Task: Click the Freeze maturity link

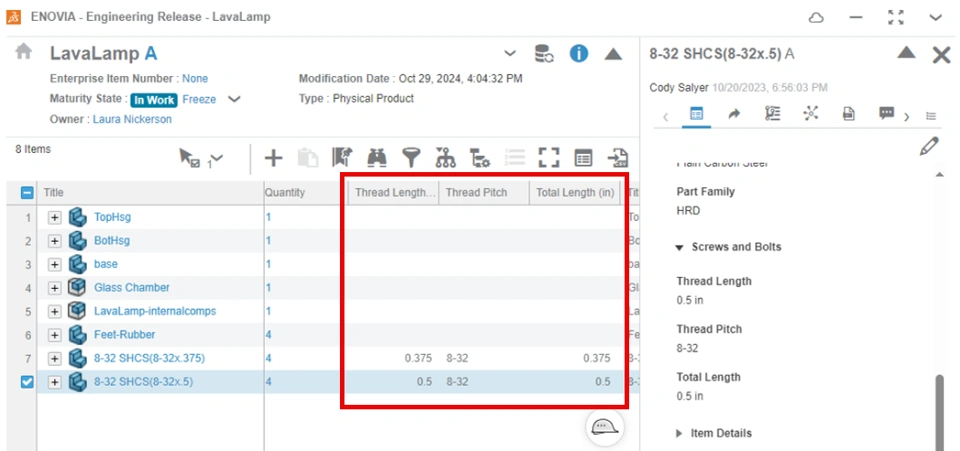Action: tap(199, 99)
